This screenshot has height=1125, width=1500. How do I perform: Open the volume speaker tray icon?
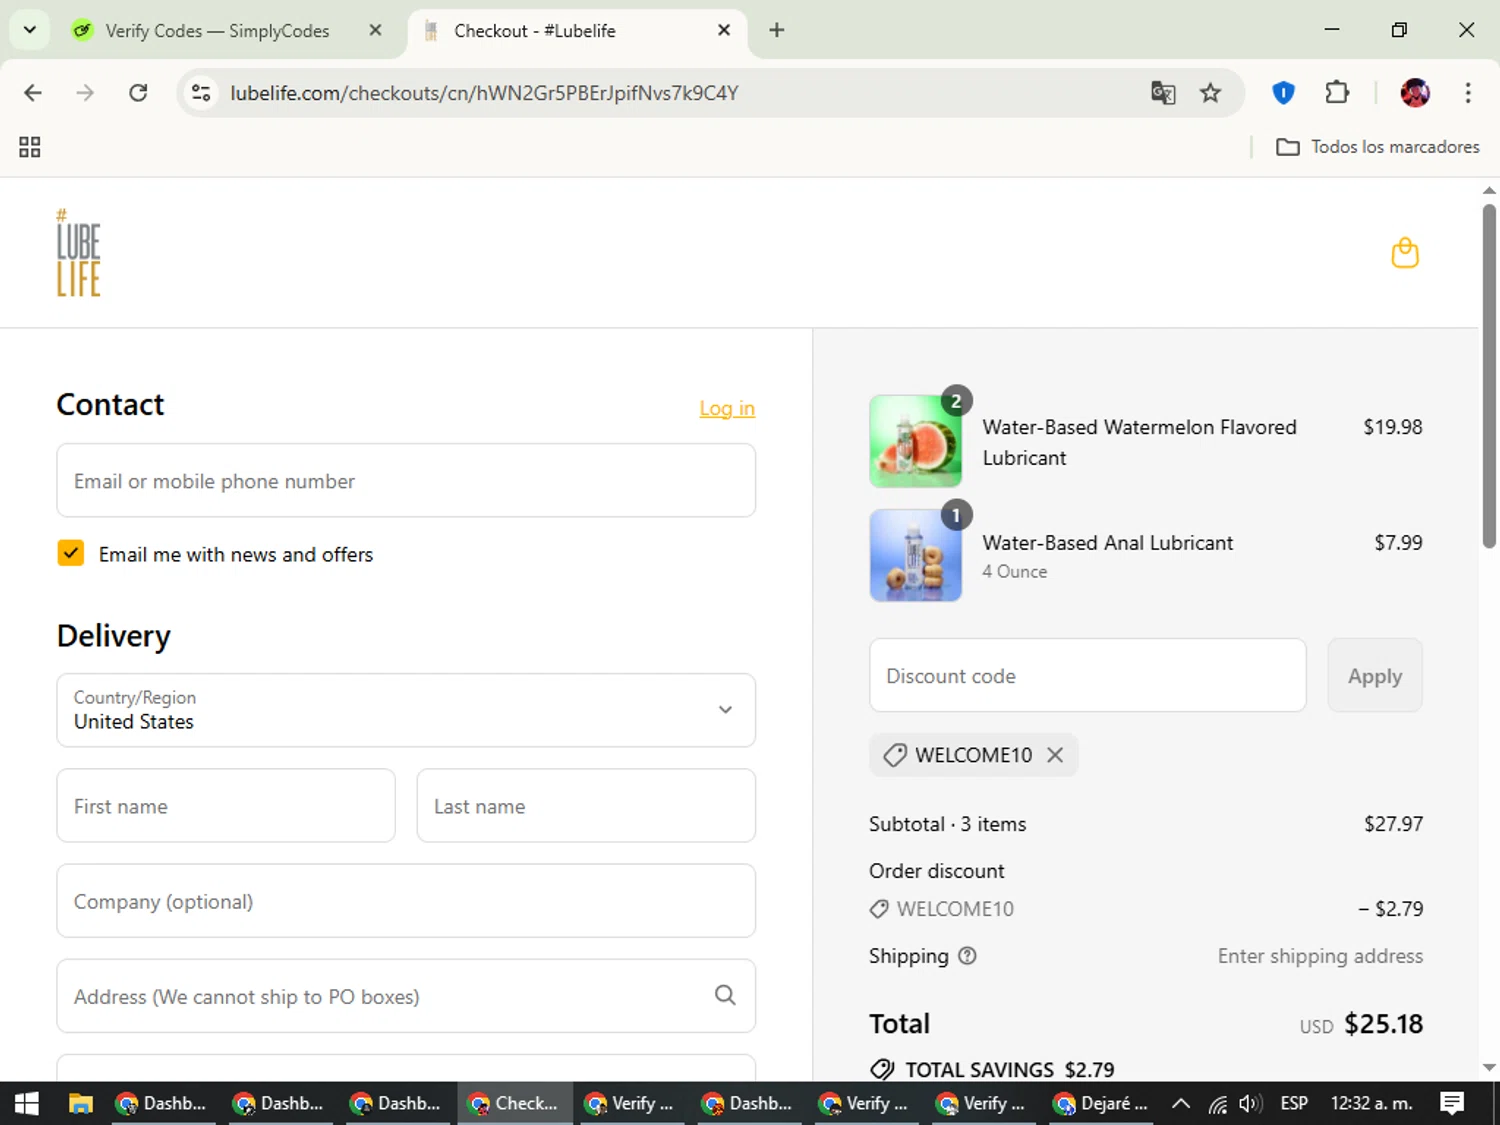(x=1250, y=1103)
